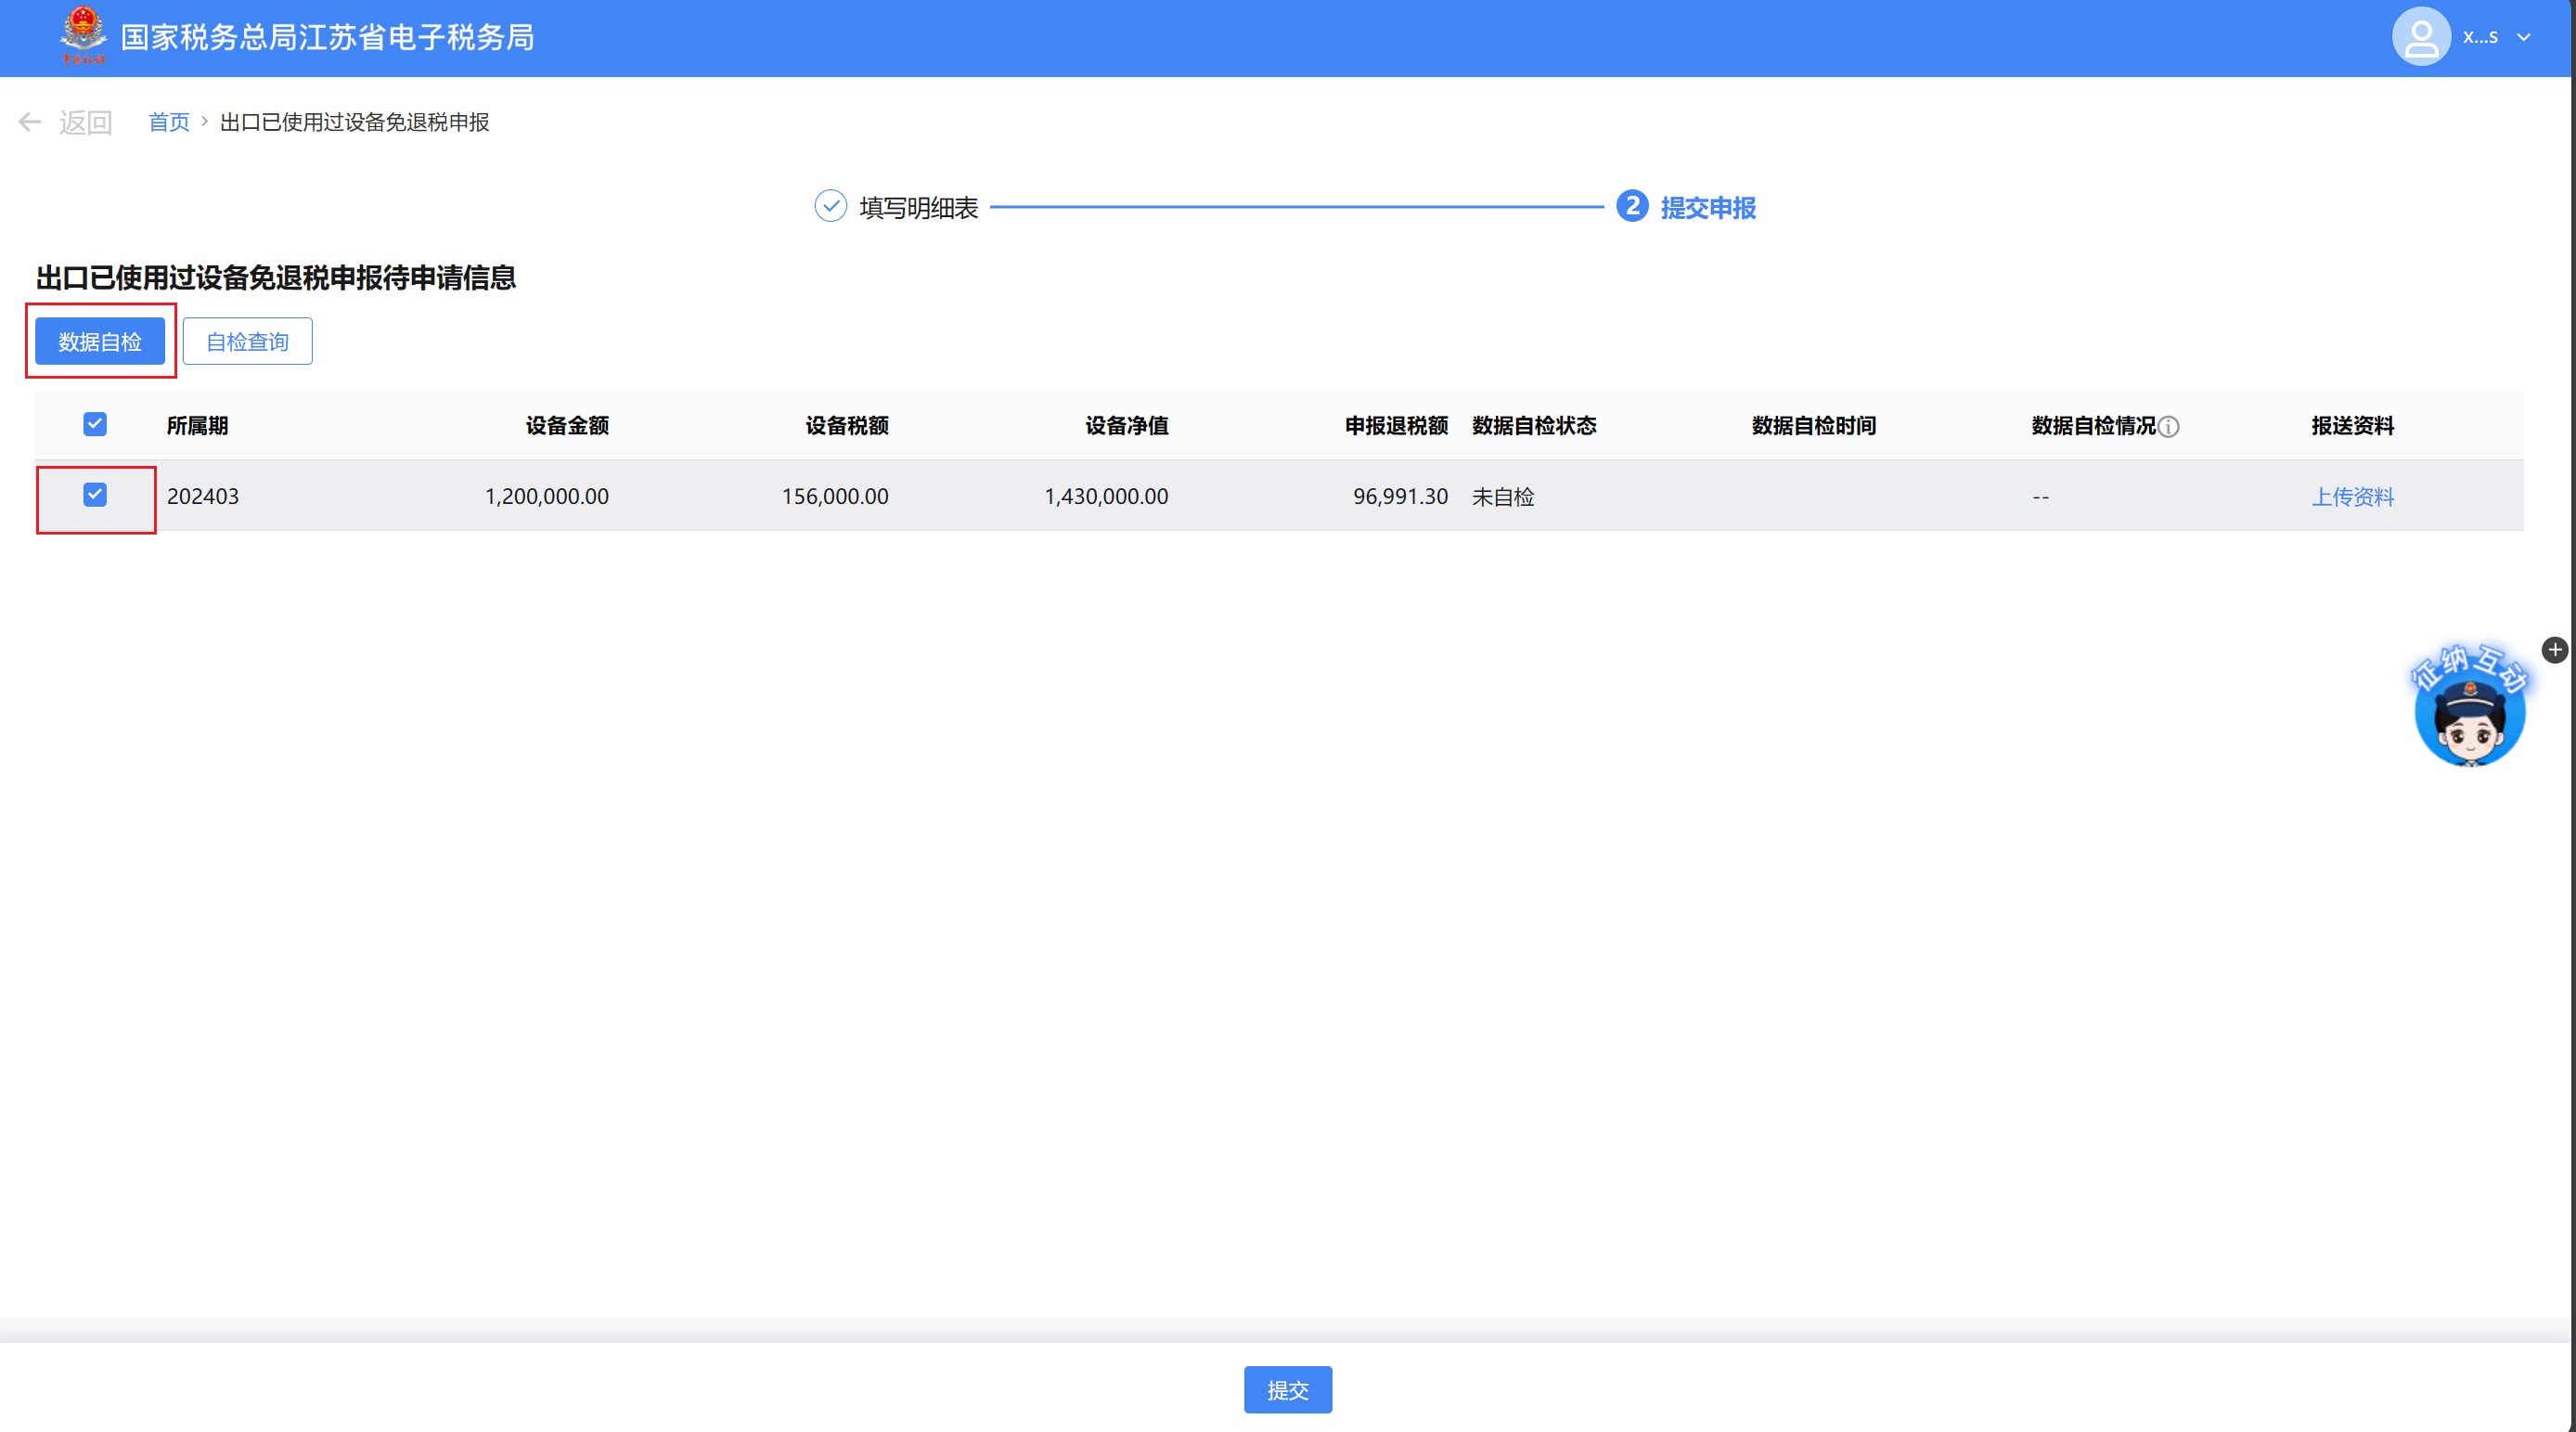Select the 提交申报 step label
2576x1432 pixels.
point(1708,208)
